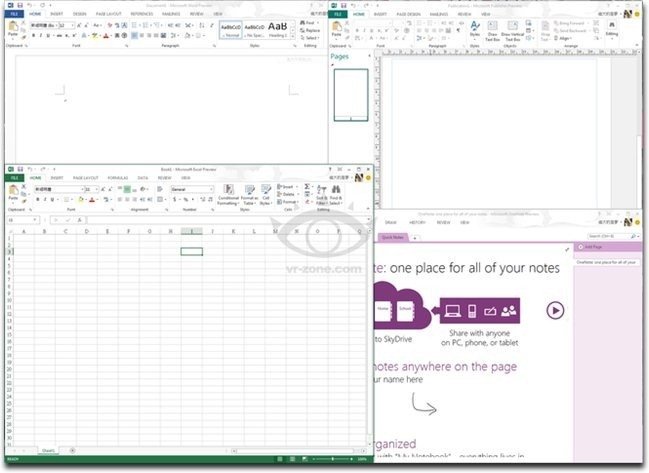Click Find & Select in Excel
649x473 pixels.
click(x=336, y=195)
